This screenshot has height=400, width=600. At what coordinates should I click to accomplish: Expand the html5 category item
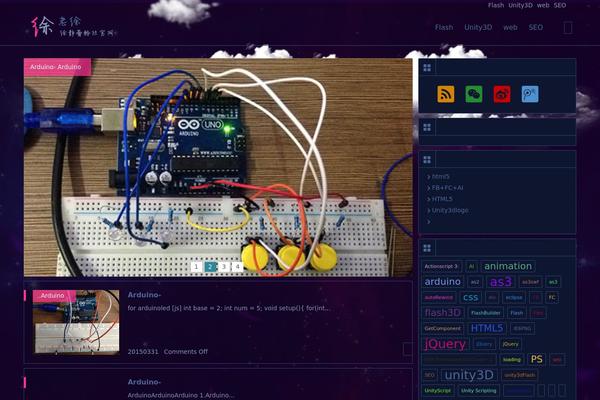[440, 177]
